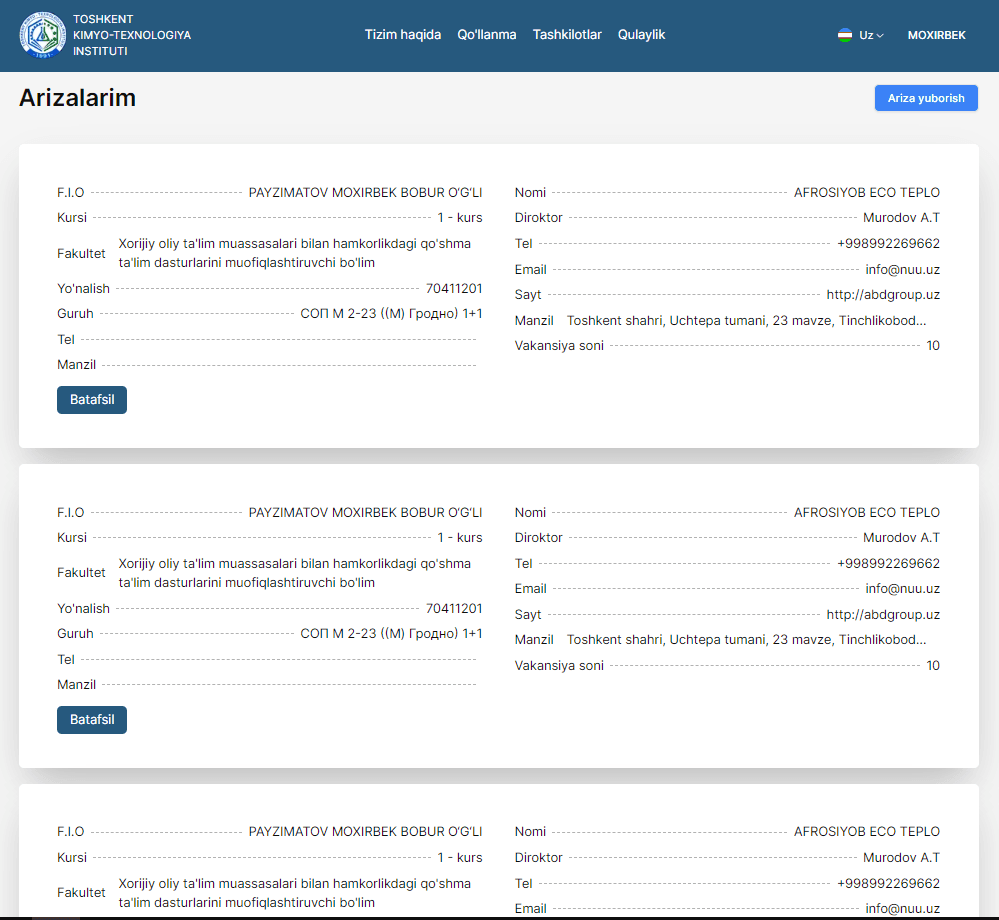Click the Uzbekistan flag icon
999x920 pixels.
pos(845,35)
